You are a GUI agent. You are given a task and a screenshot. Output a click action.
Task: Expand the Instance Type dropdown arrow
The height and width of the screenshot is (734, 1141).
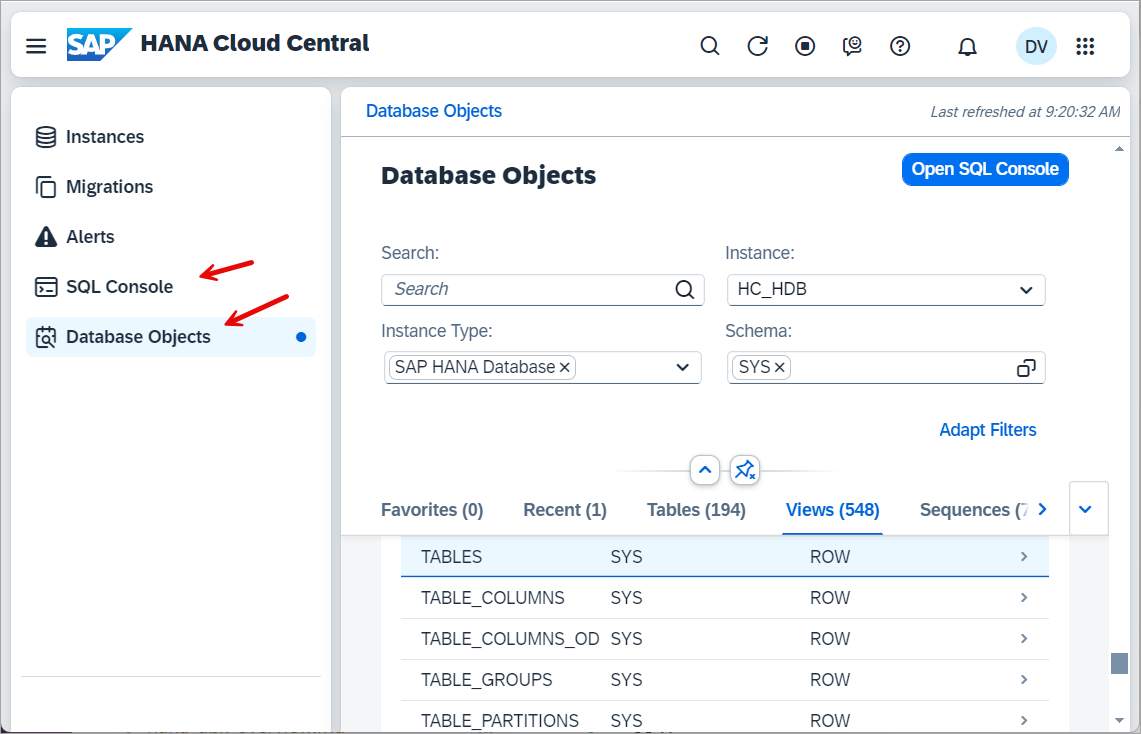[683, 367]
